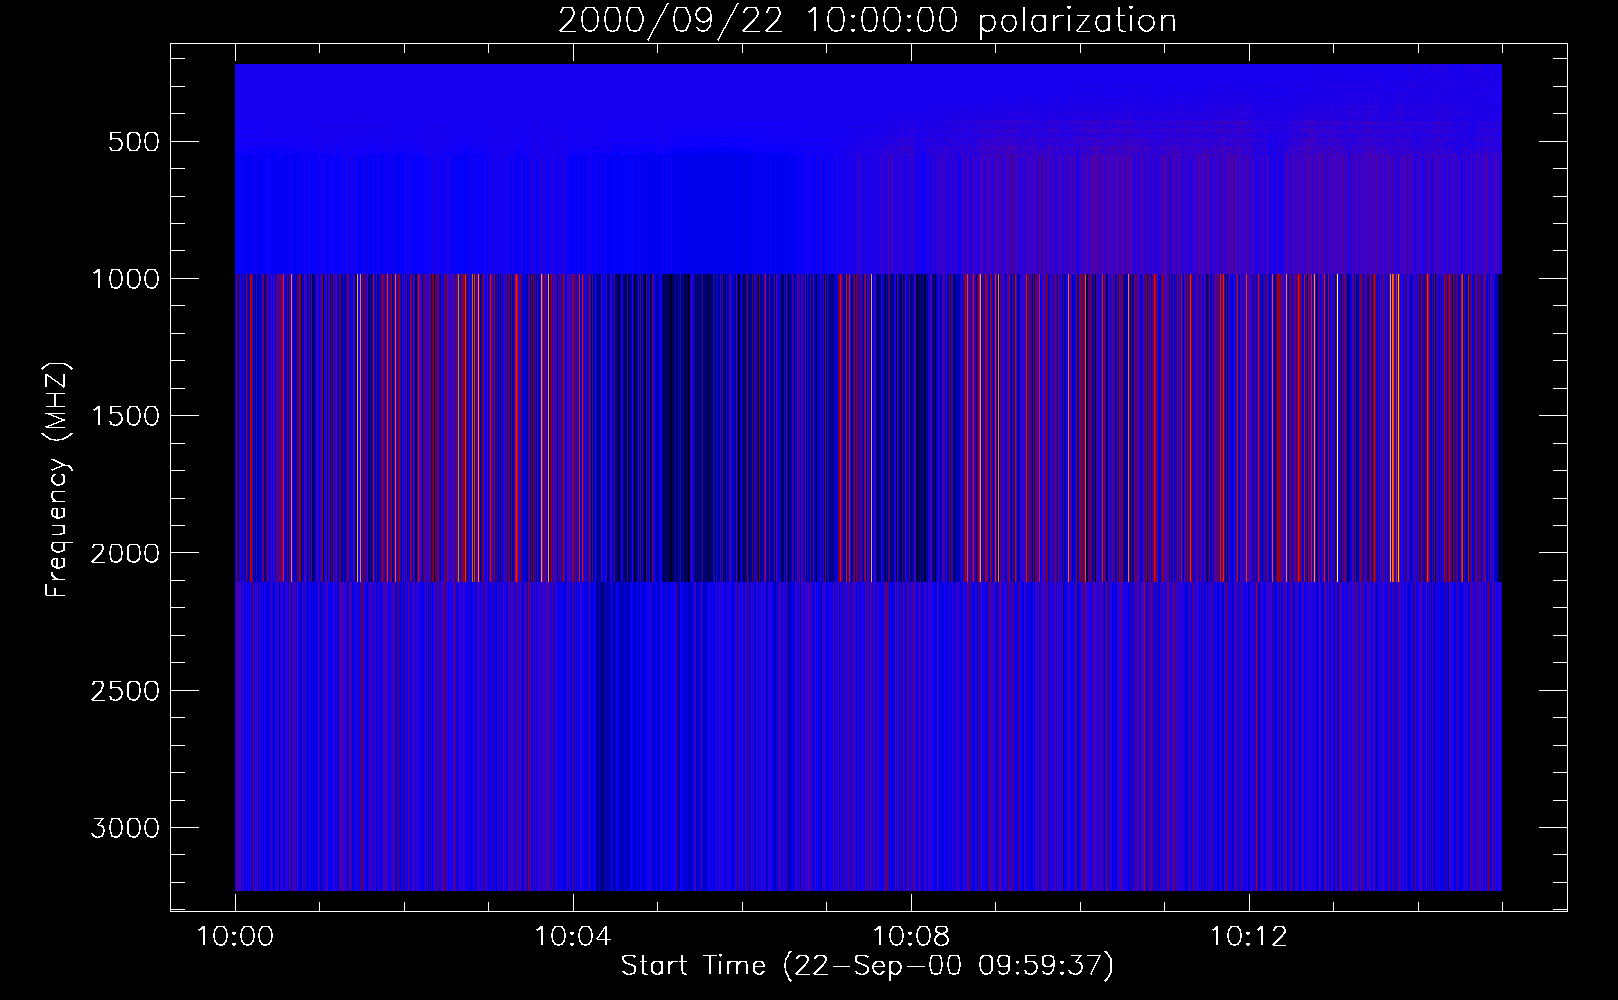Select the 1000 frequency axis label

click(125, 279)
